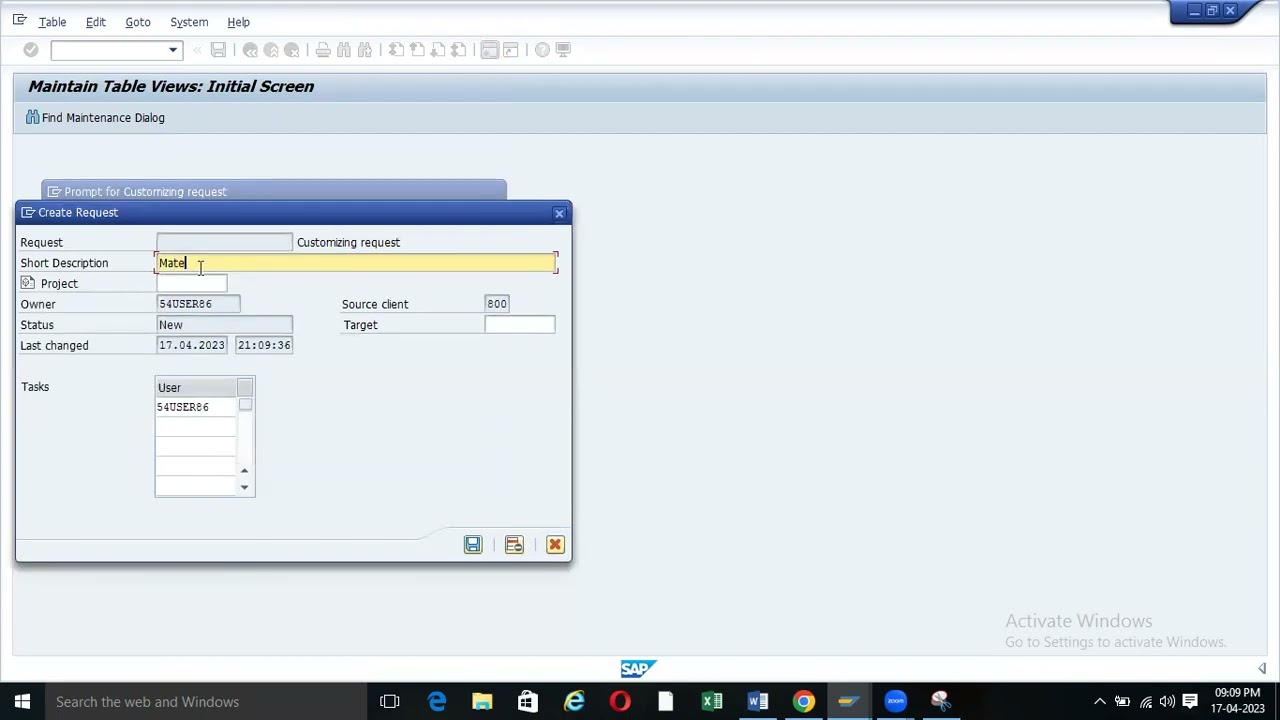The image size is (1280, 720).
Task: Click the Project icon button
Action: 28,284
